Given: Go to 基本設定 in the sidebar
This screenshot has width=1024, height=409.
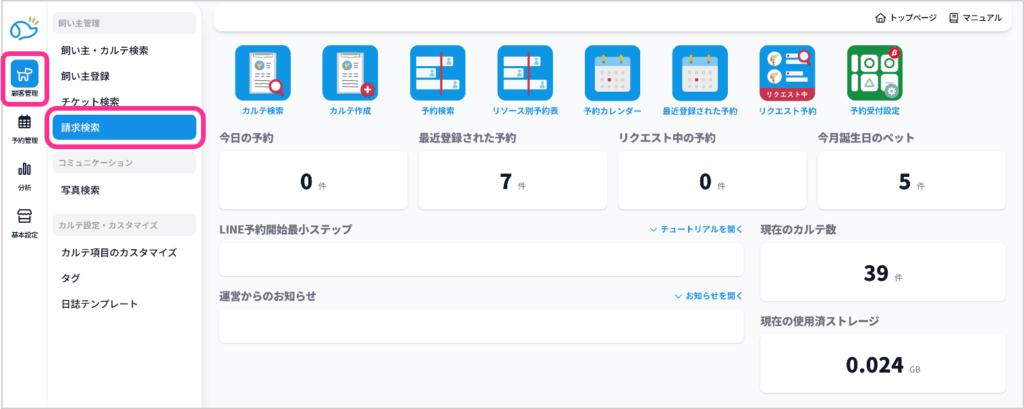Looking at the screenshot, I should (25, 223).
